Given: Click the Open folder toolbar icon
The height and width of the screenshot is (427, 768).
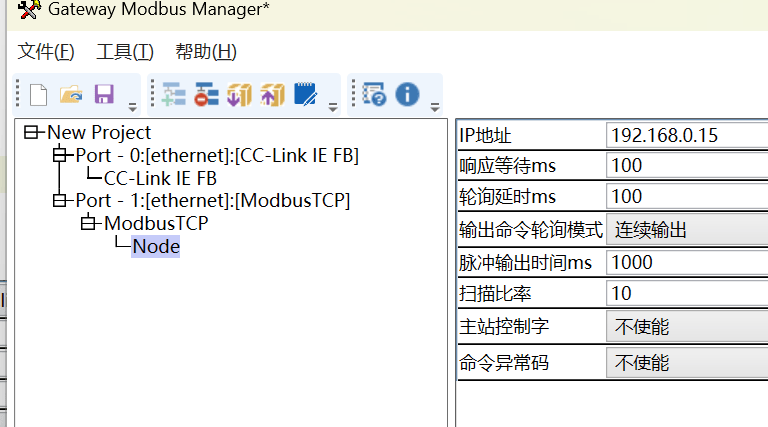Looking at the screenshot, I should [x=71, y=95].
